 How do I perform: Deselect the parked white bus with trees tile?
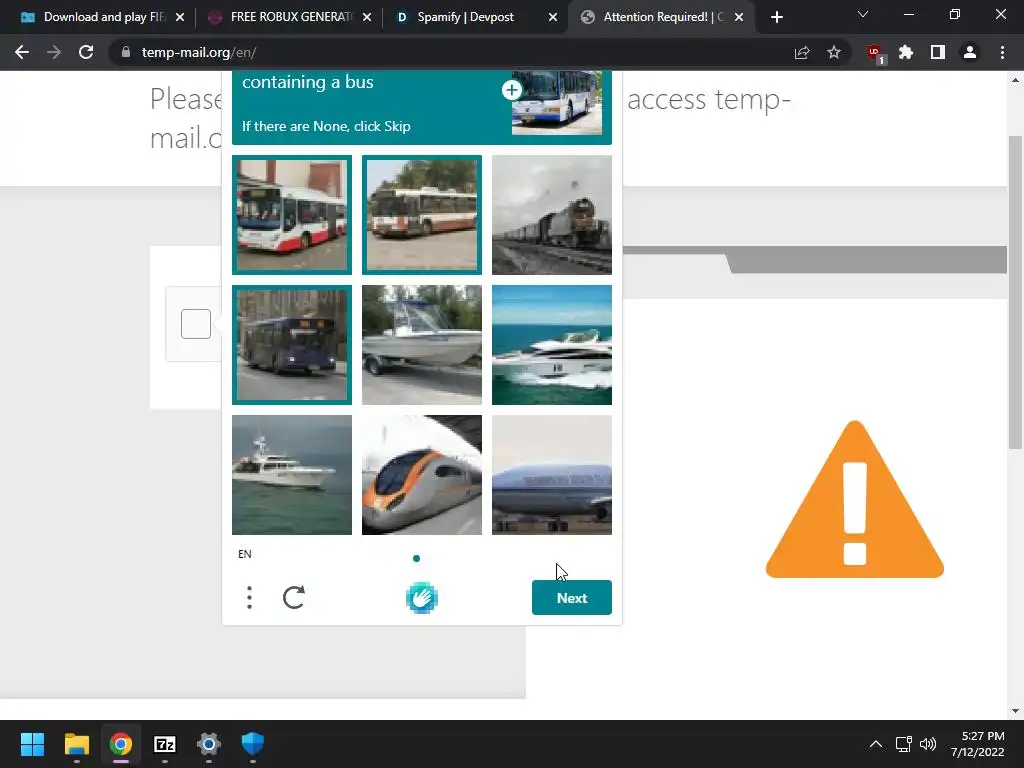click(422, 215)
